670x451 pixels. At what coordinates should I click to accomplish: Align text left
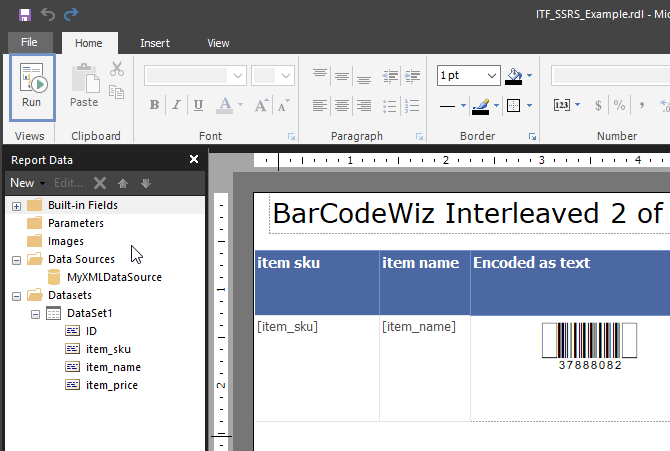(320, 105)
